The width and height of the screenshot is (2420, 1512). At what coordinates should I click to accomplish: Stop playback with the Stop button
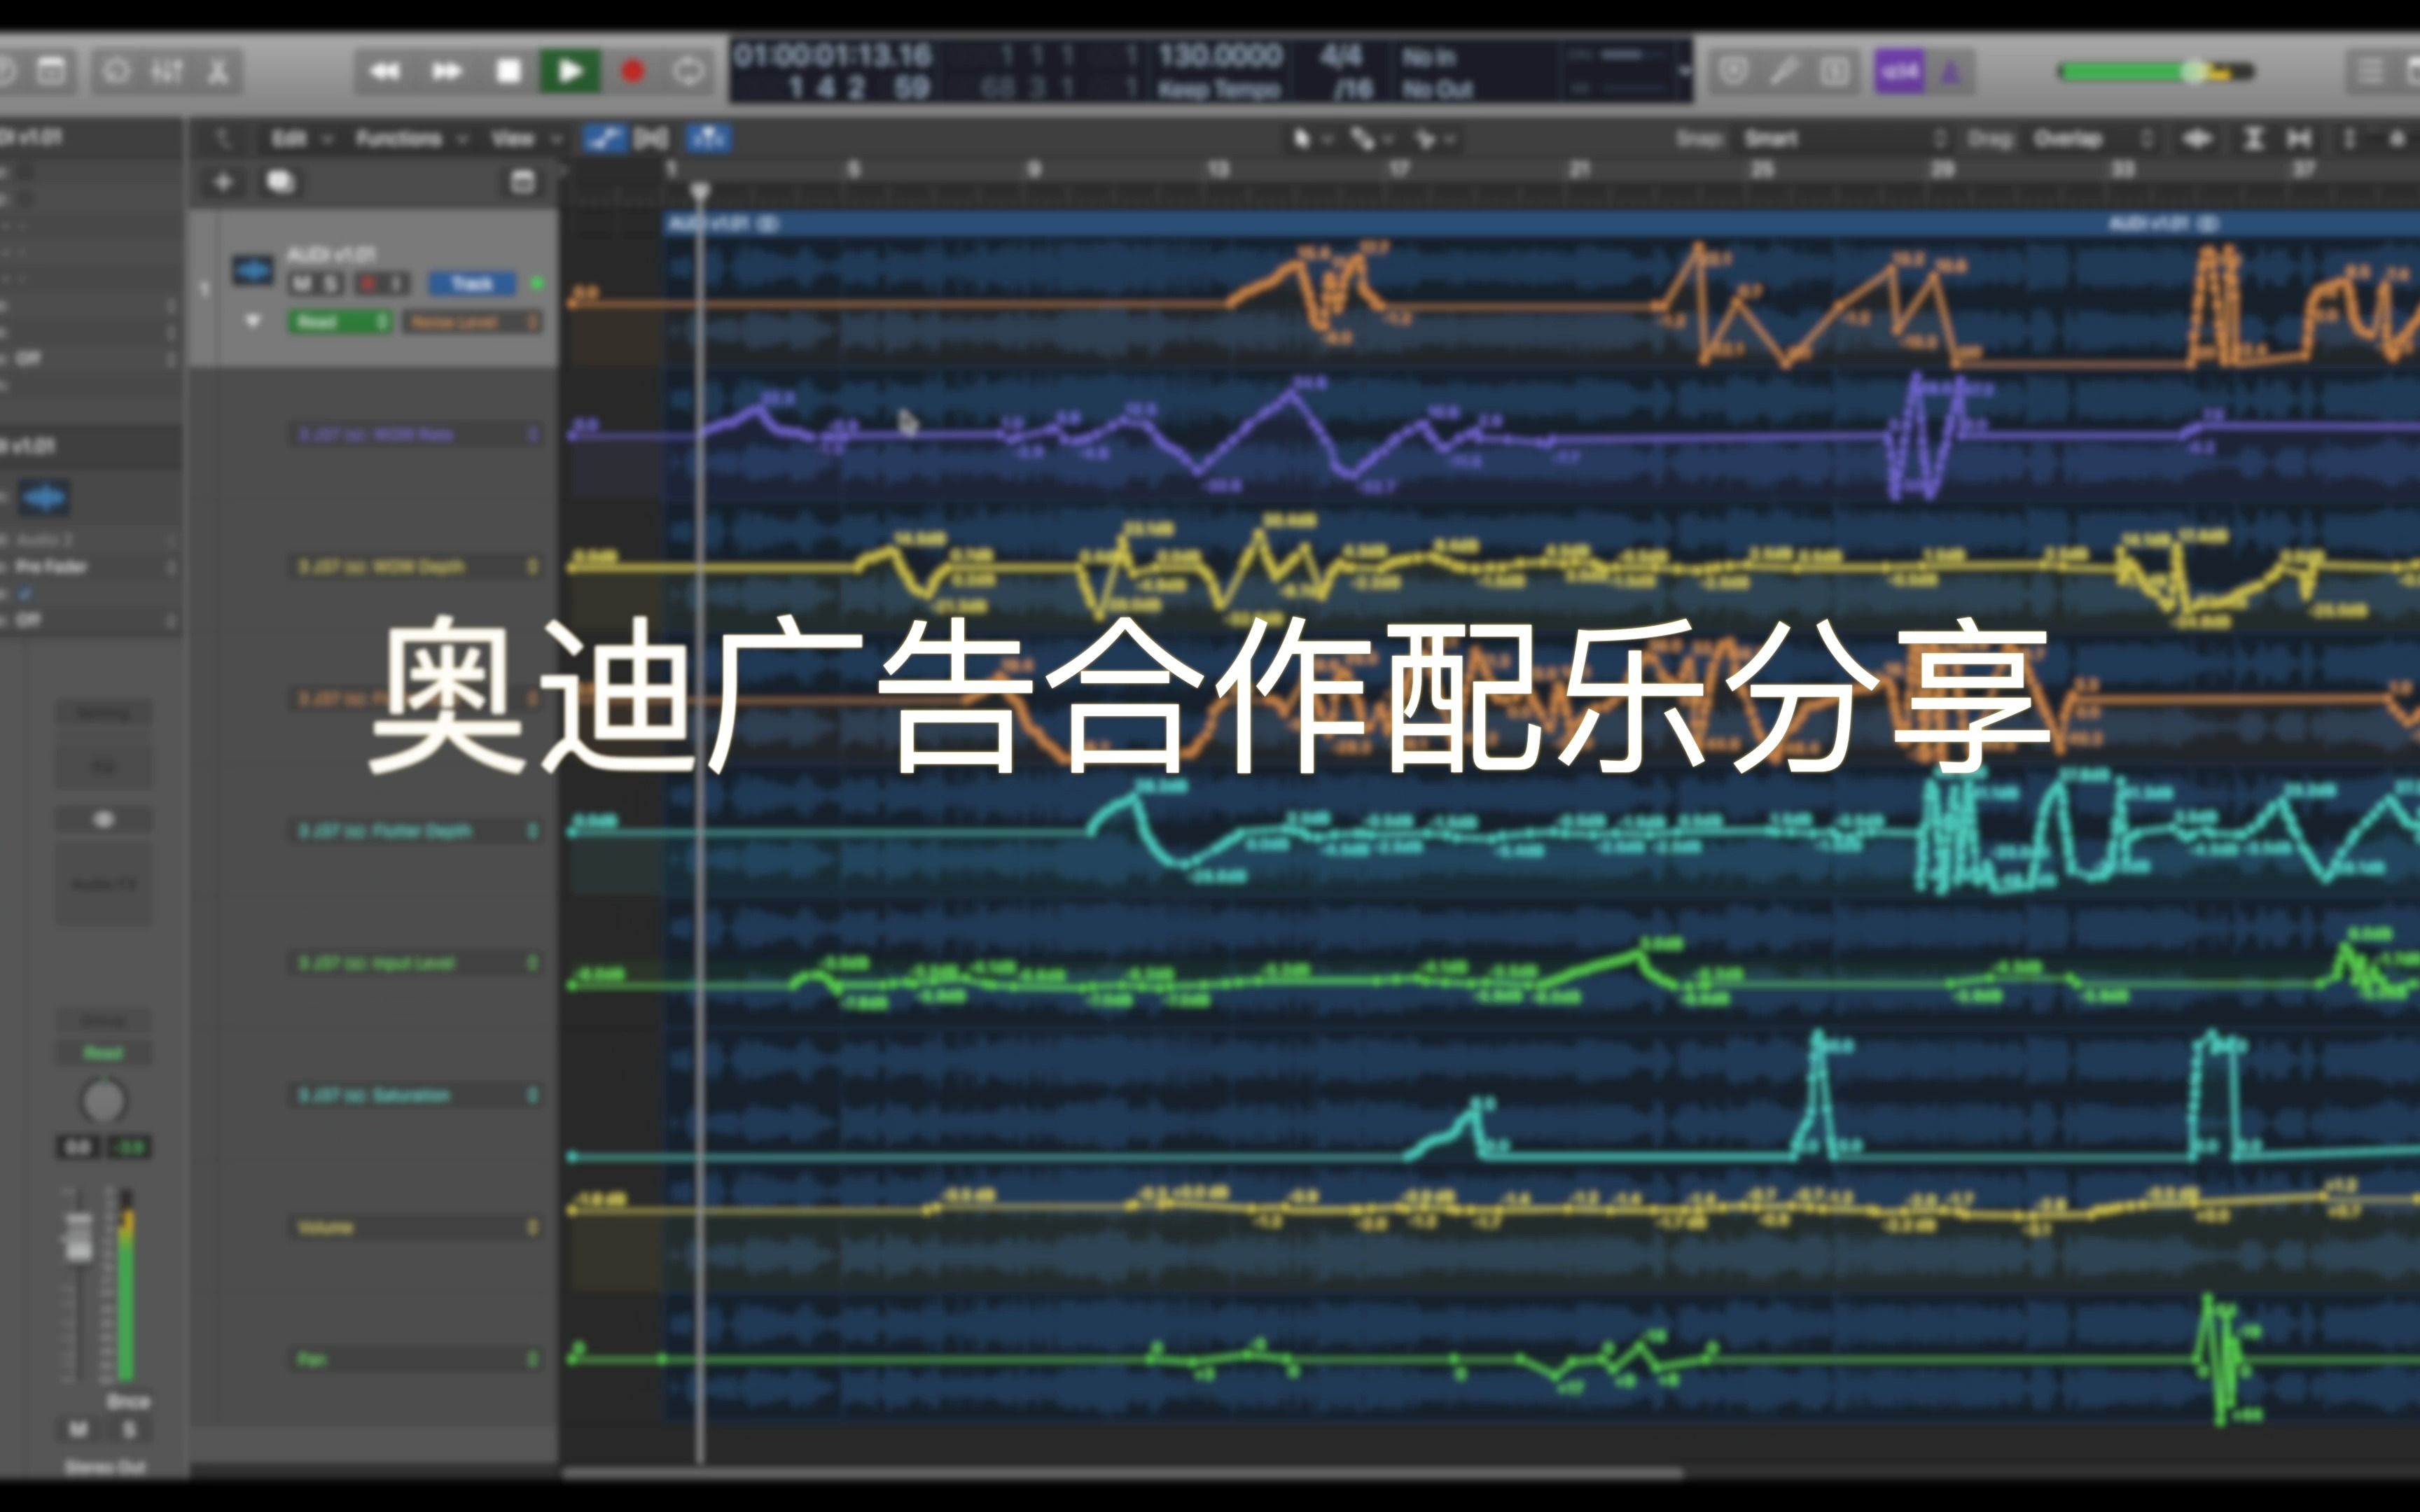(x=509, y=71)
